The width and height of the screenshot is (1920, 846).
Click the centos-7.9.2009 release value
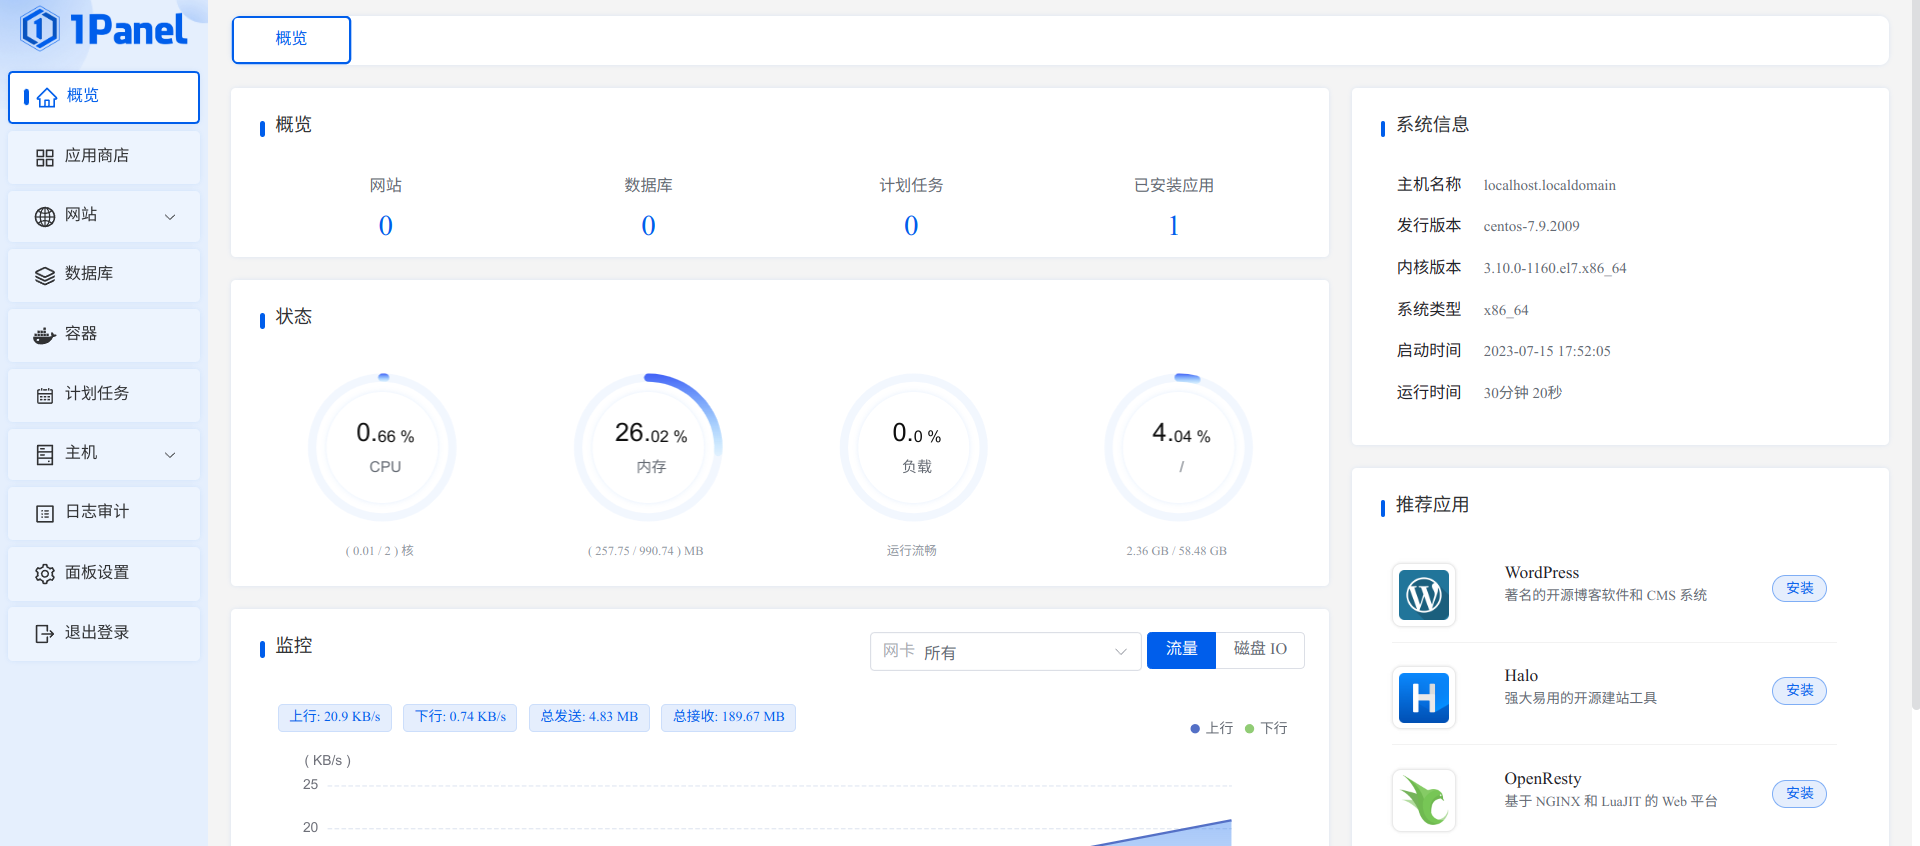1531,227
